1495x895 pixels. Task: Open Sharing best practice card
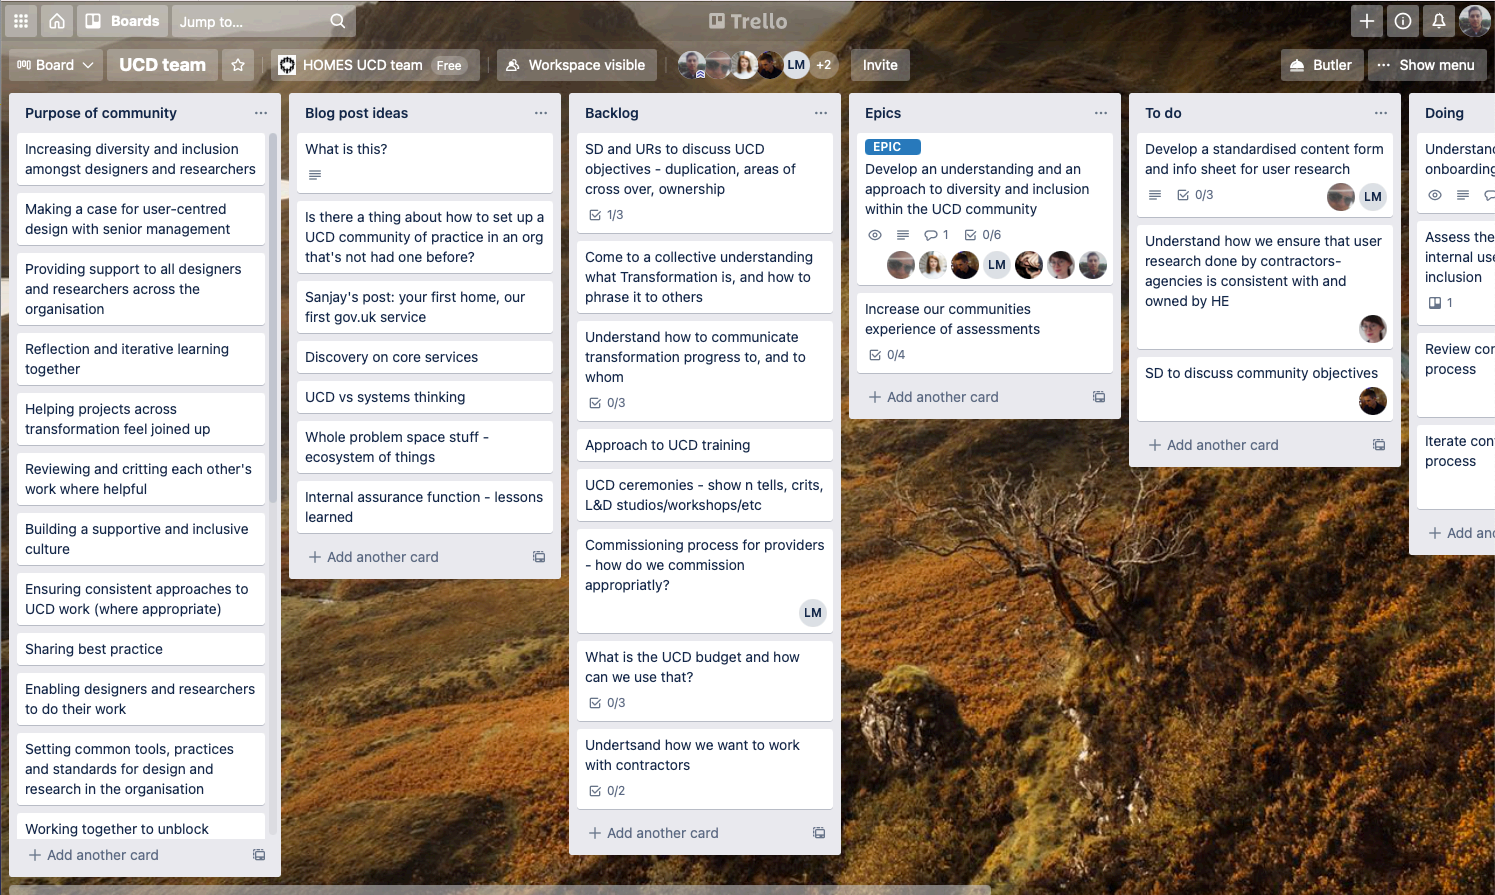pos(141,649)
